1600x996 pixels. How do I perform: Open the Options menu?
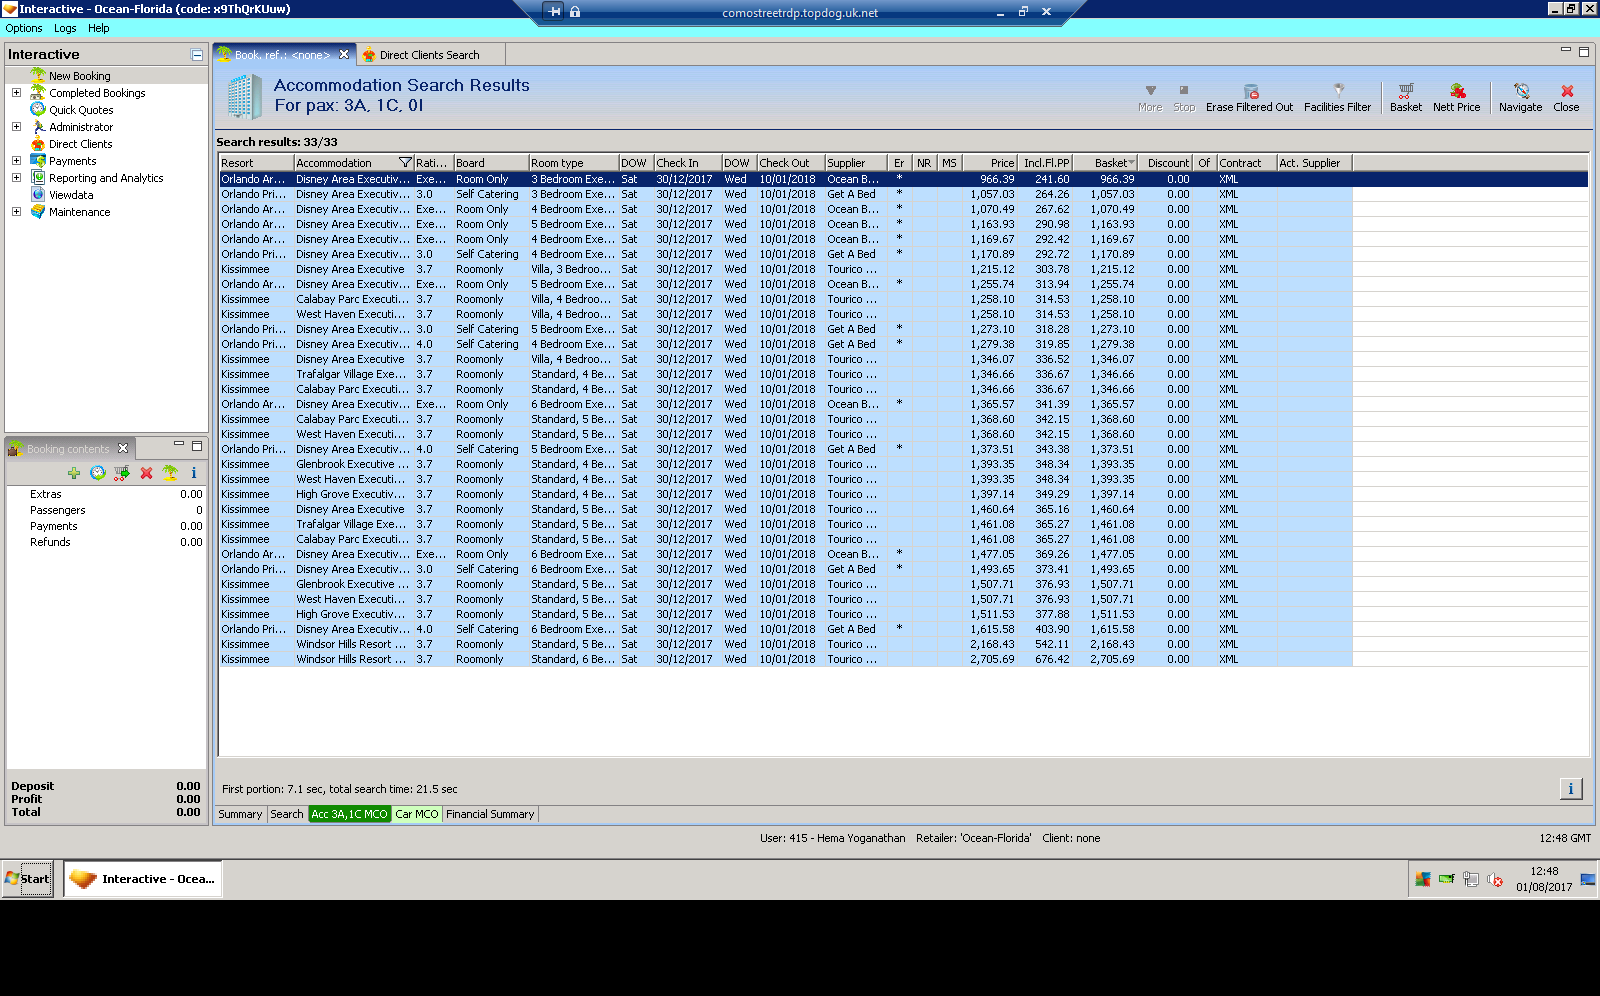coord(24,28)
